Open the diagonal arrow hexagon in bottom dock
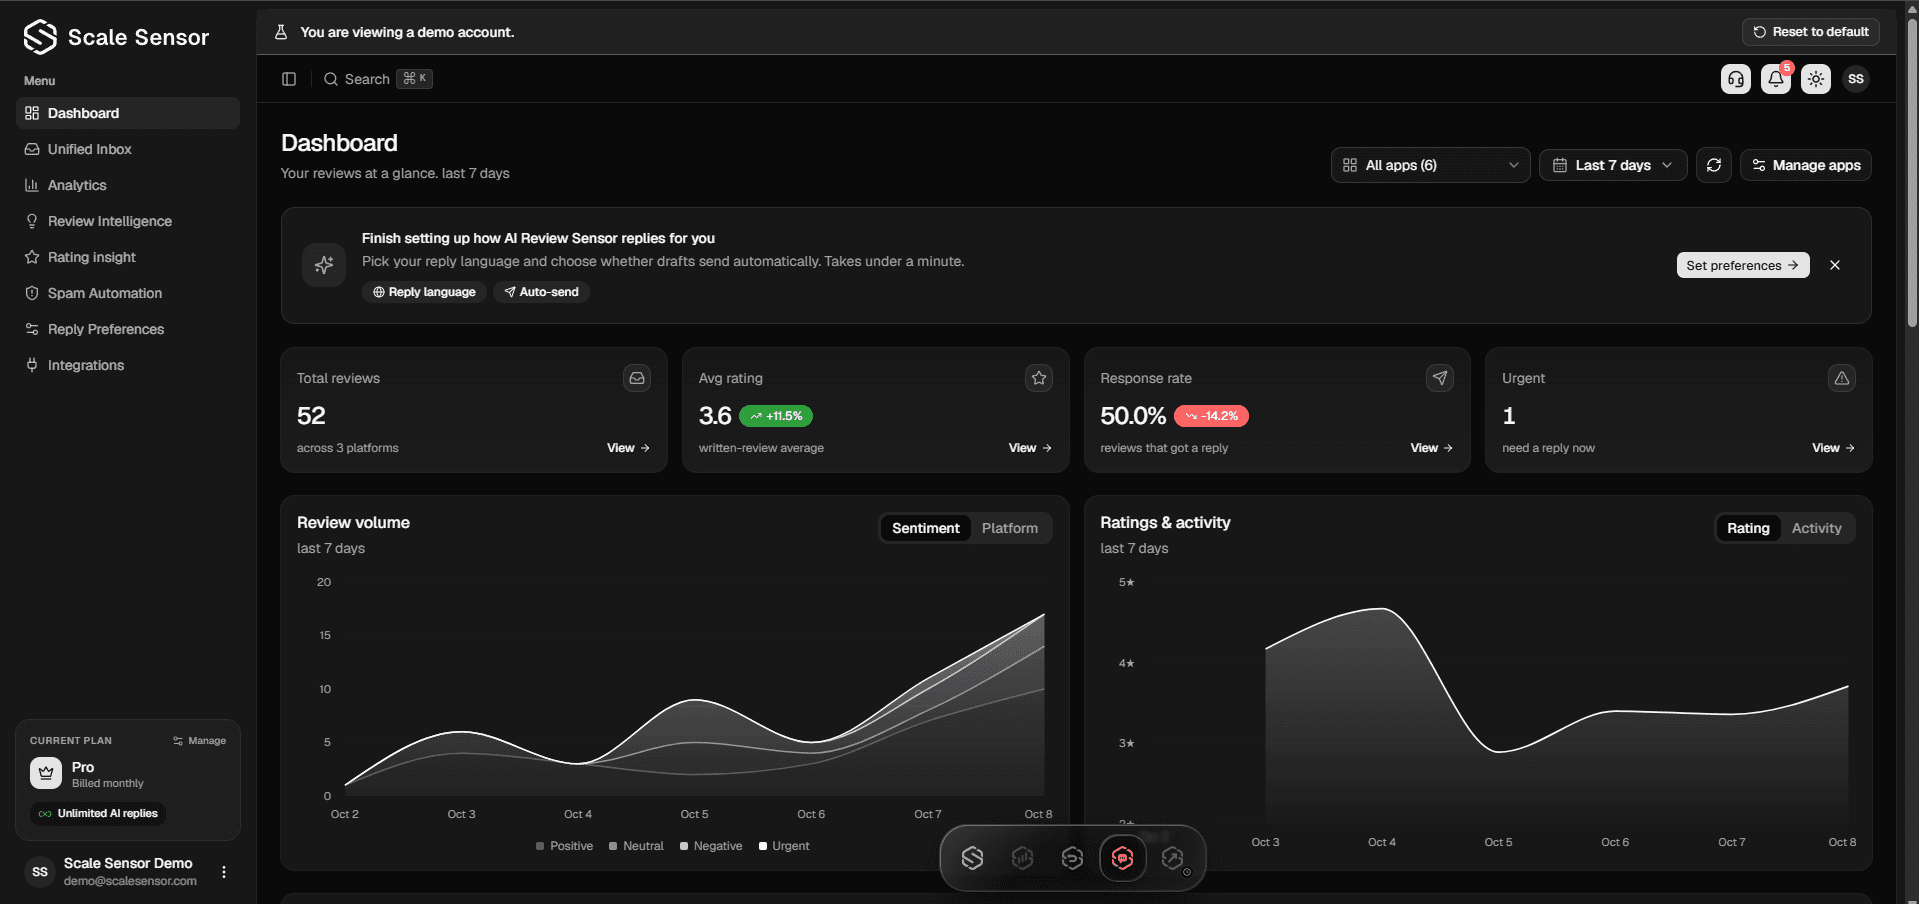 click(1173, 858)
